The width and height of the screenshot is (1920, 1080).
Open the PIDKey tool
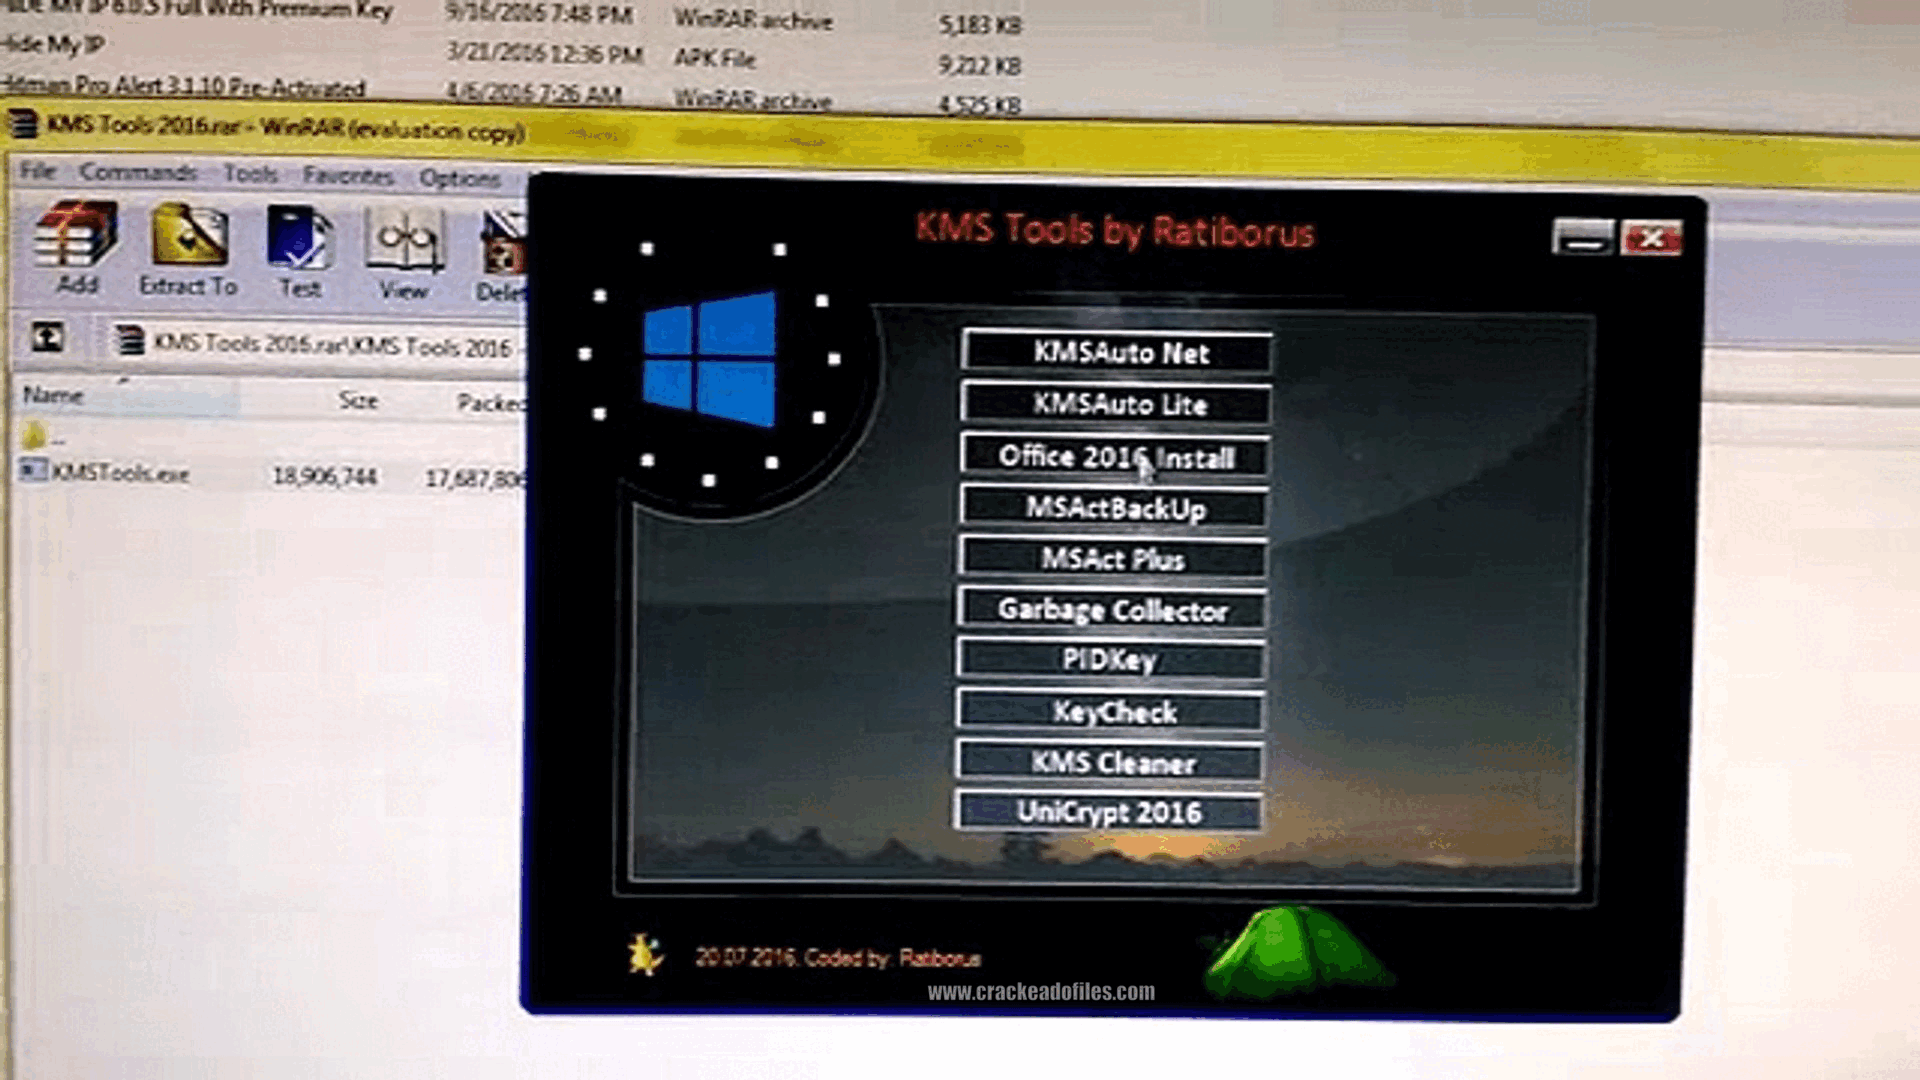pyautogui.click(x=1110, y=660)
